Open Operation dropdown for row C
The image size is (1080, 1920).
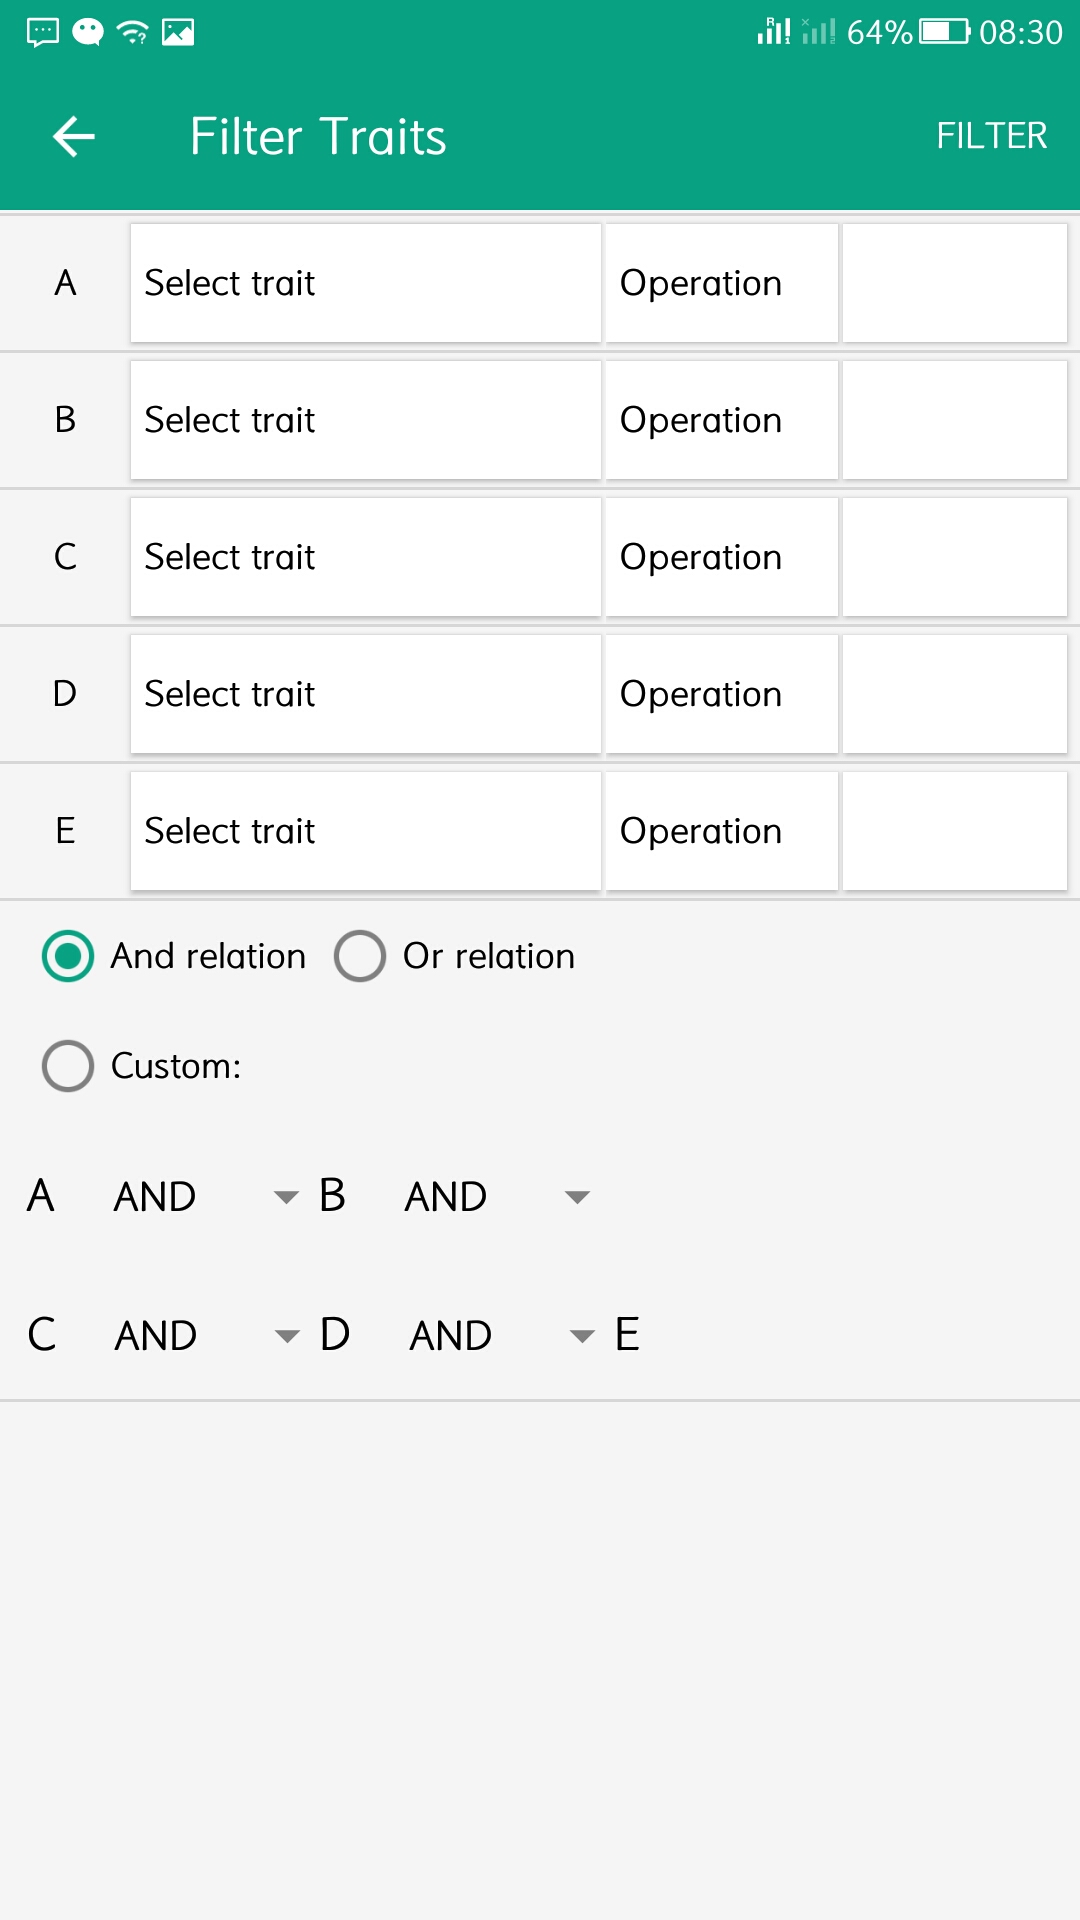click(x=721, y=557)
